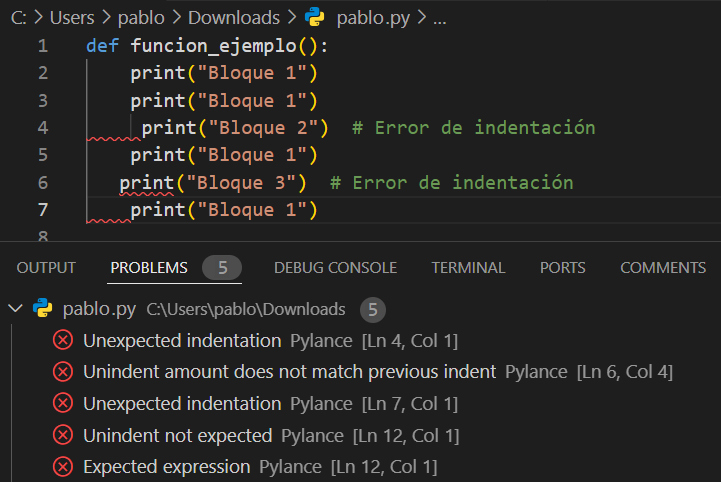The height and width of the screenshot is (482, 721).
Task: Open the breadcrumb ellipsis symbol picker
Action: (440, 19)
